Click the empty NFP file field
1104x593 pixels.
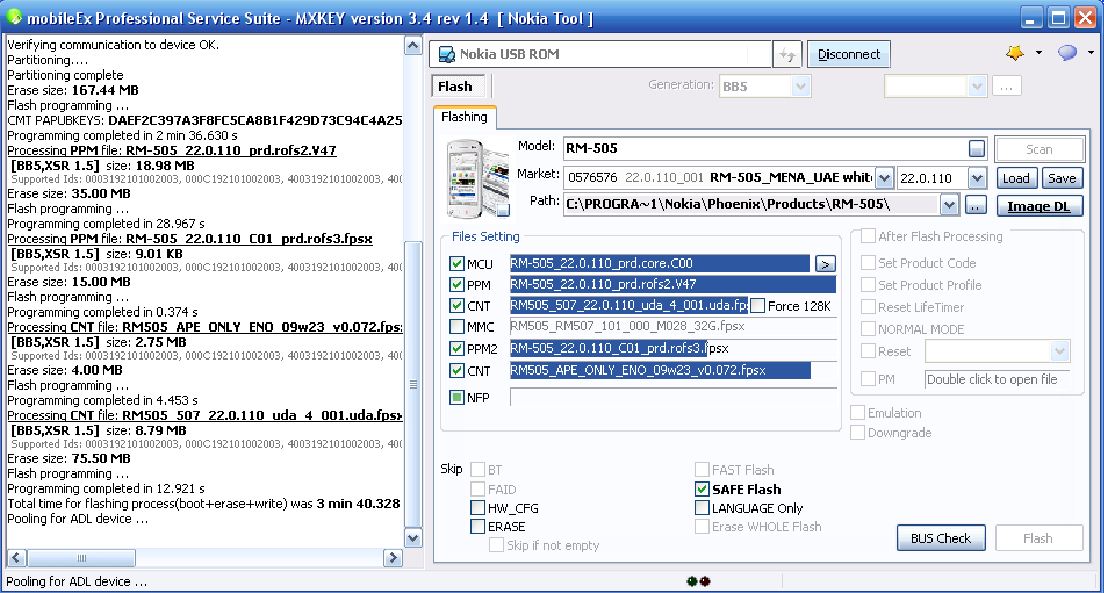[672, 397]
